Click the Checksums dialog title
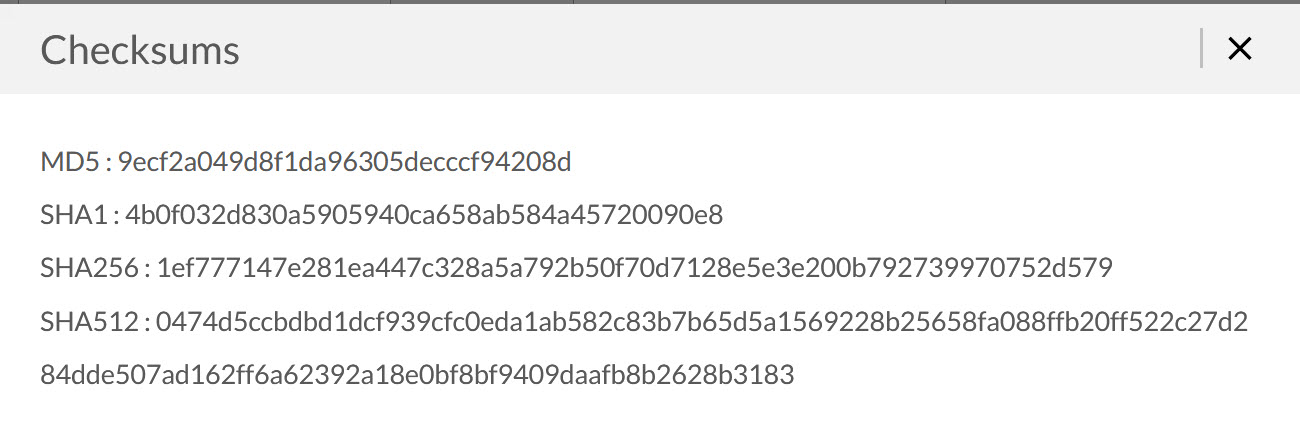This screenshot has height=441, width=1300. (x=139, y=50)
